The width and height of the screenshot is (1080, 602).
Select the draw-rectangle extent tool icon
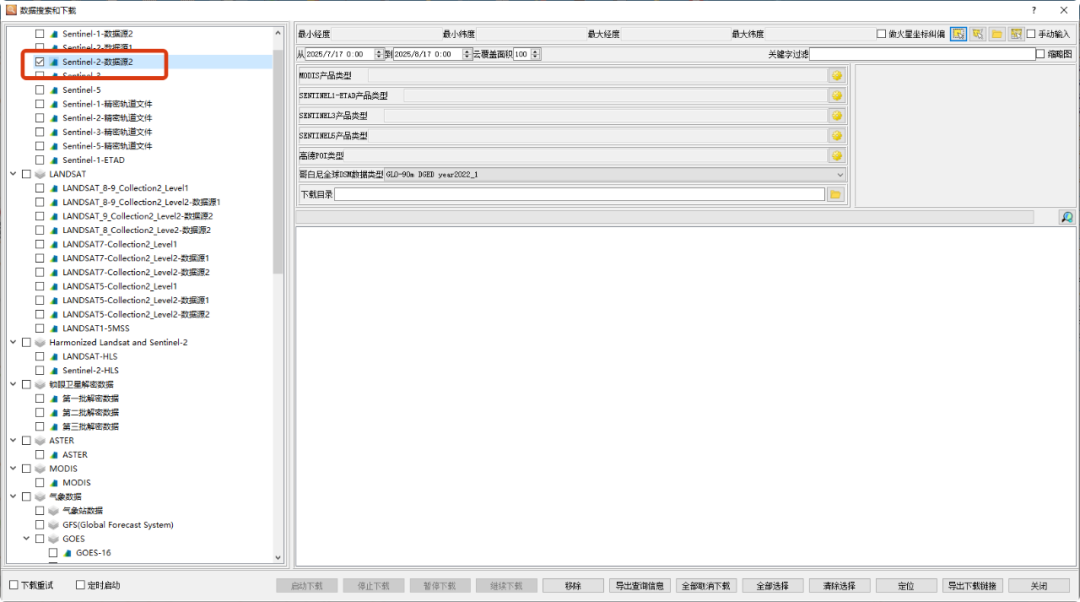click(958, 34)
